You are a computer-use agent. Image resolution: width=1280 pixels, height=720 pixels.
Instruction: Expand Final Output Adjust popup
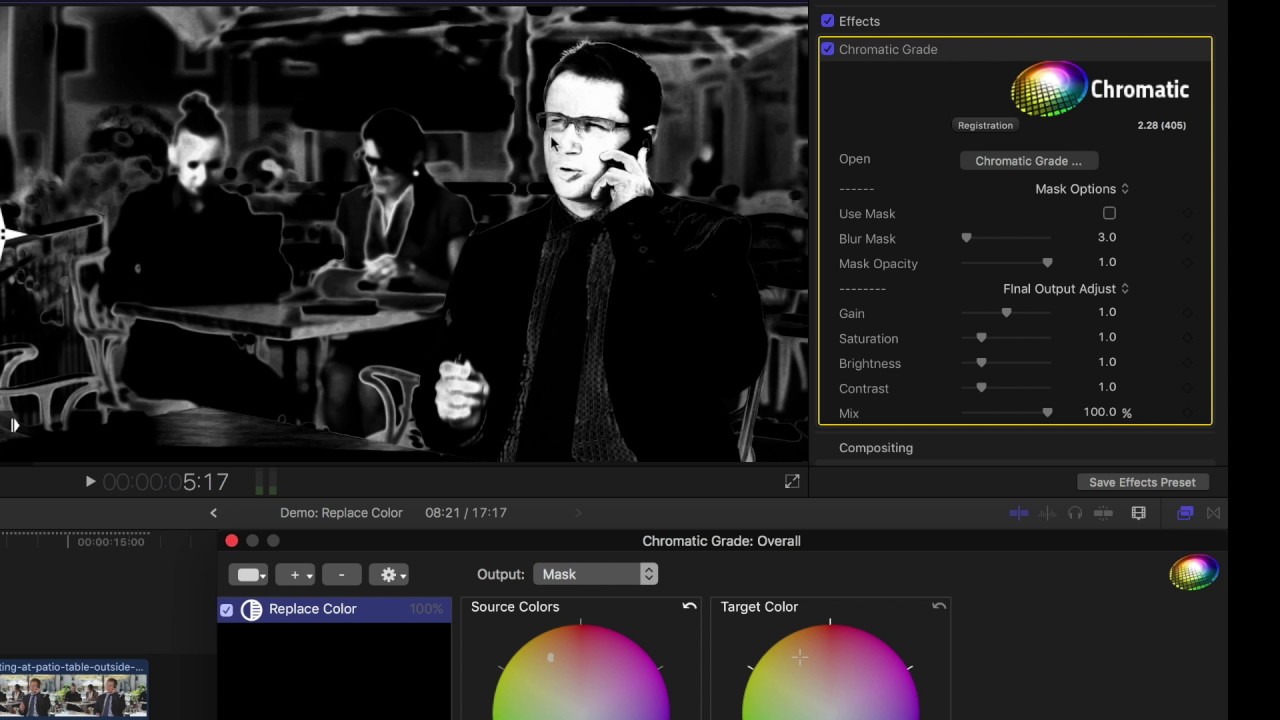1065,289
